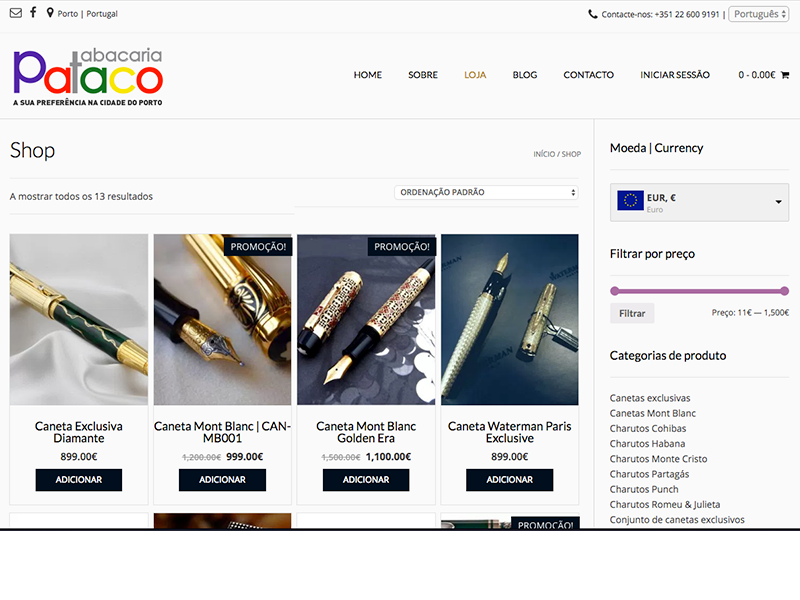
Task: Add Caneta Mont Blanc Golden Era to cart
Action: pyautogui.click(x=366, y=480)
